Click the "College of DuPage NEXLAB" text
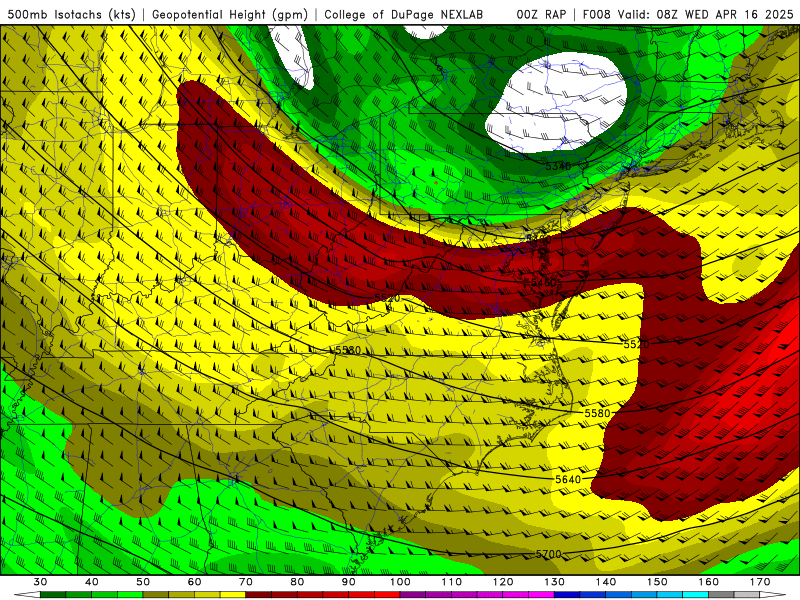 coord(403,14)
